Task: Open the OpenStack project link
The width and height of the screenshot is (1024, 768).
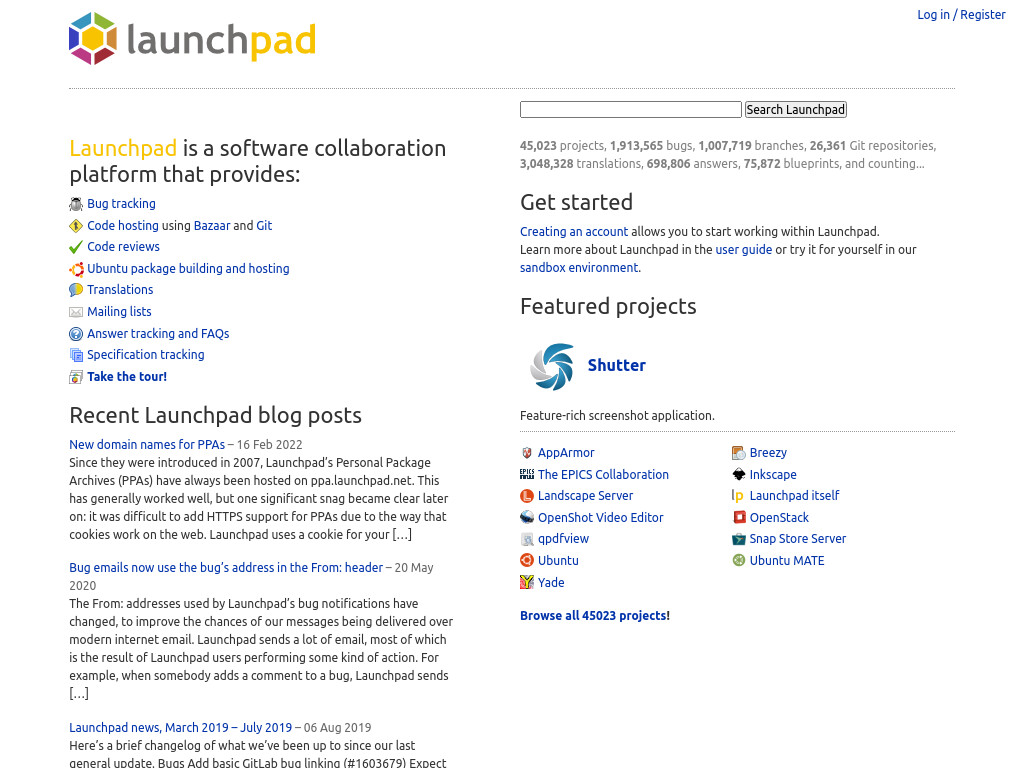Action: point(778,518)
